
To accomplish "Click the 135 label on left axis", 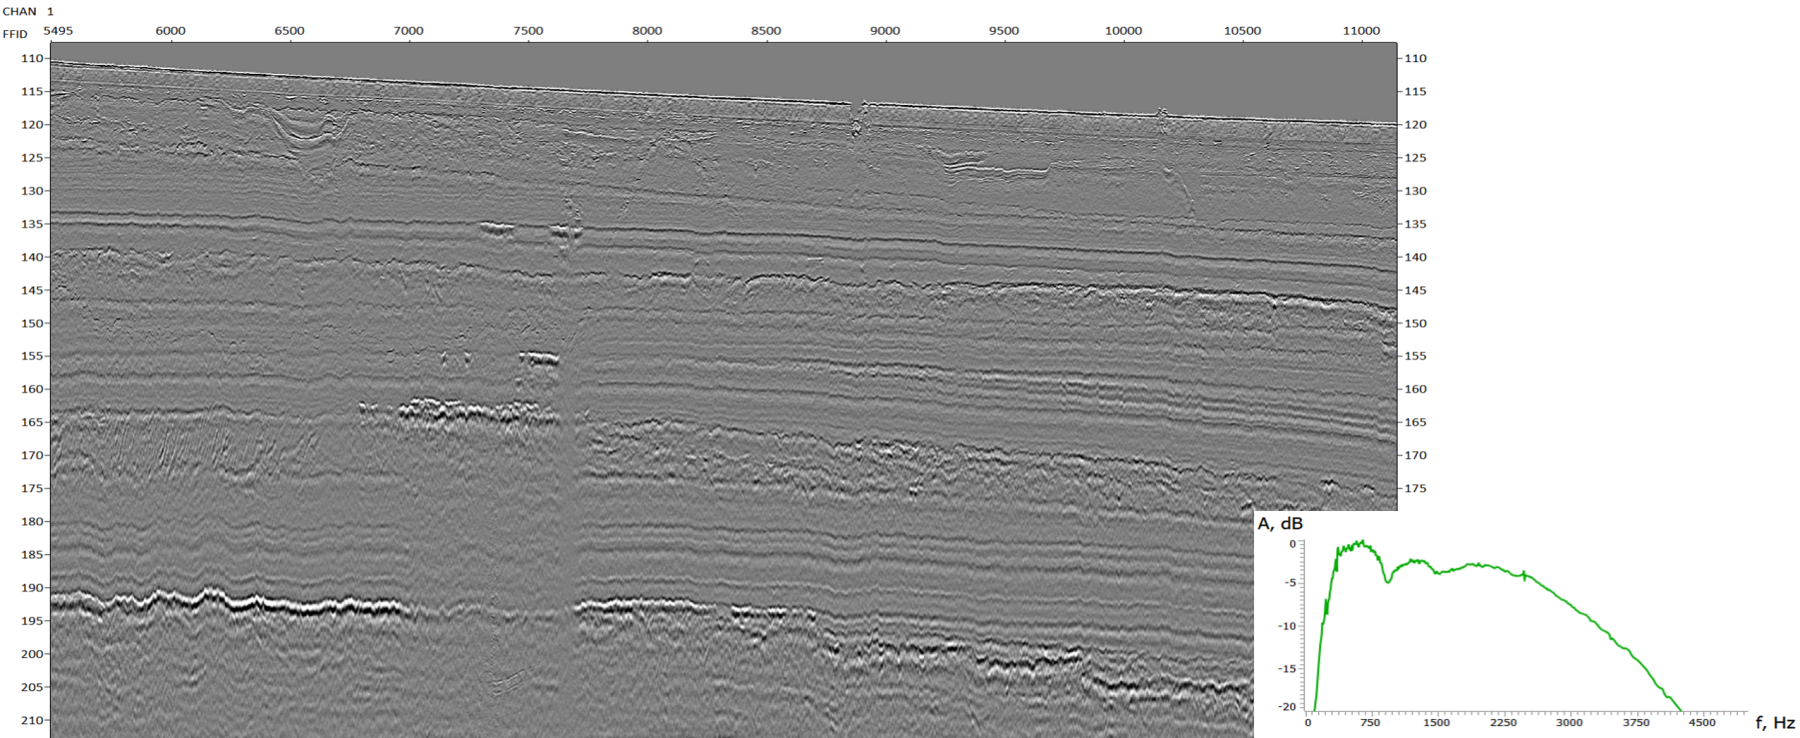I will pos(33,224).
